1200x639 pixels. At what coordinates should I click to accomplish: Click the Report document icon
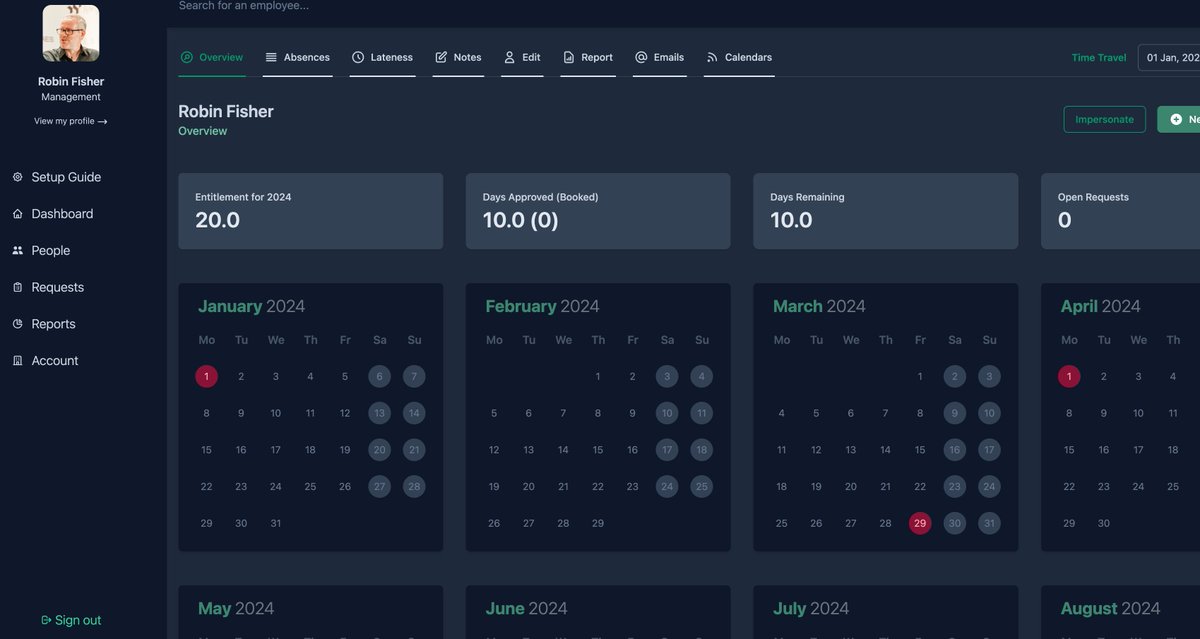tap(569, 57)
